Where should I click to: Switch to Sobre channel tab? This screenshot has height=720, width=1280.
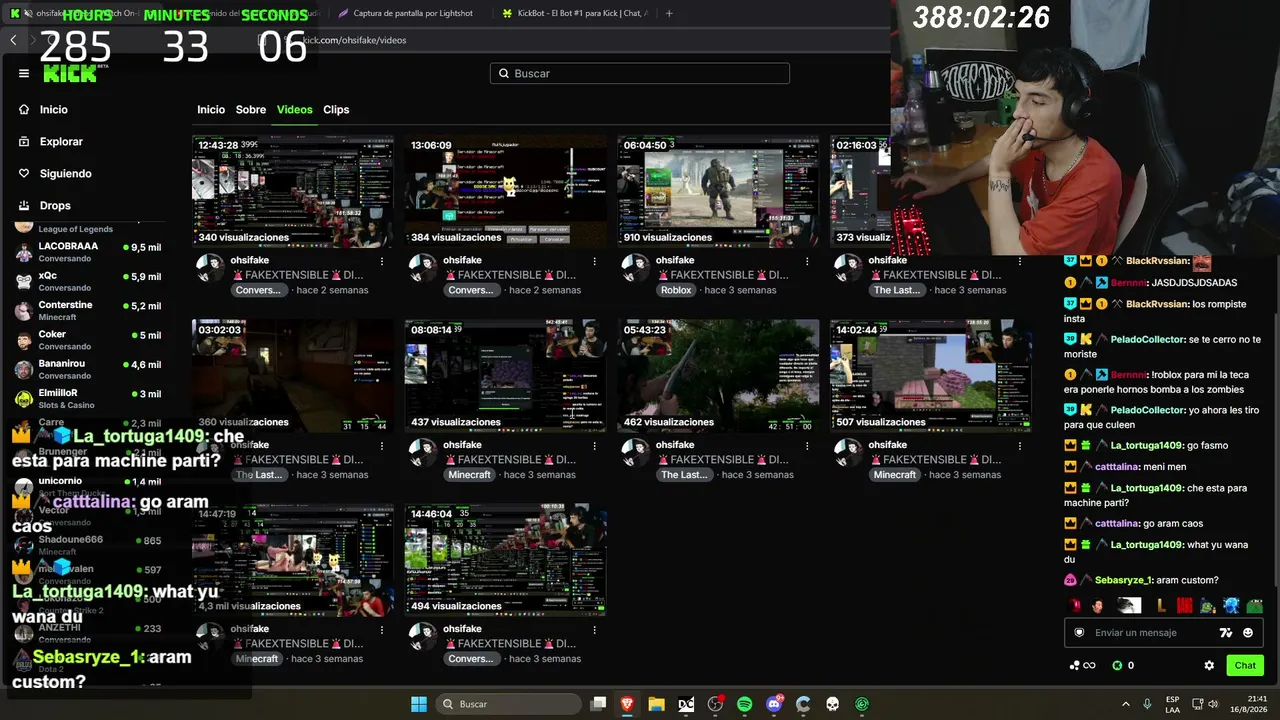click(251, 110)
